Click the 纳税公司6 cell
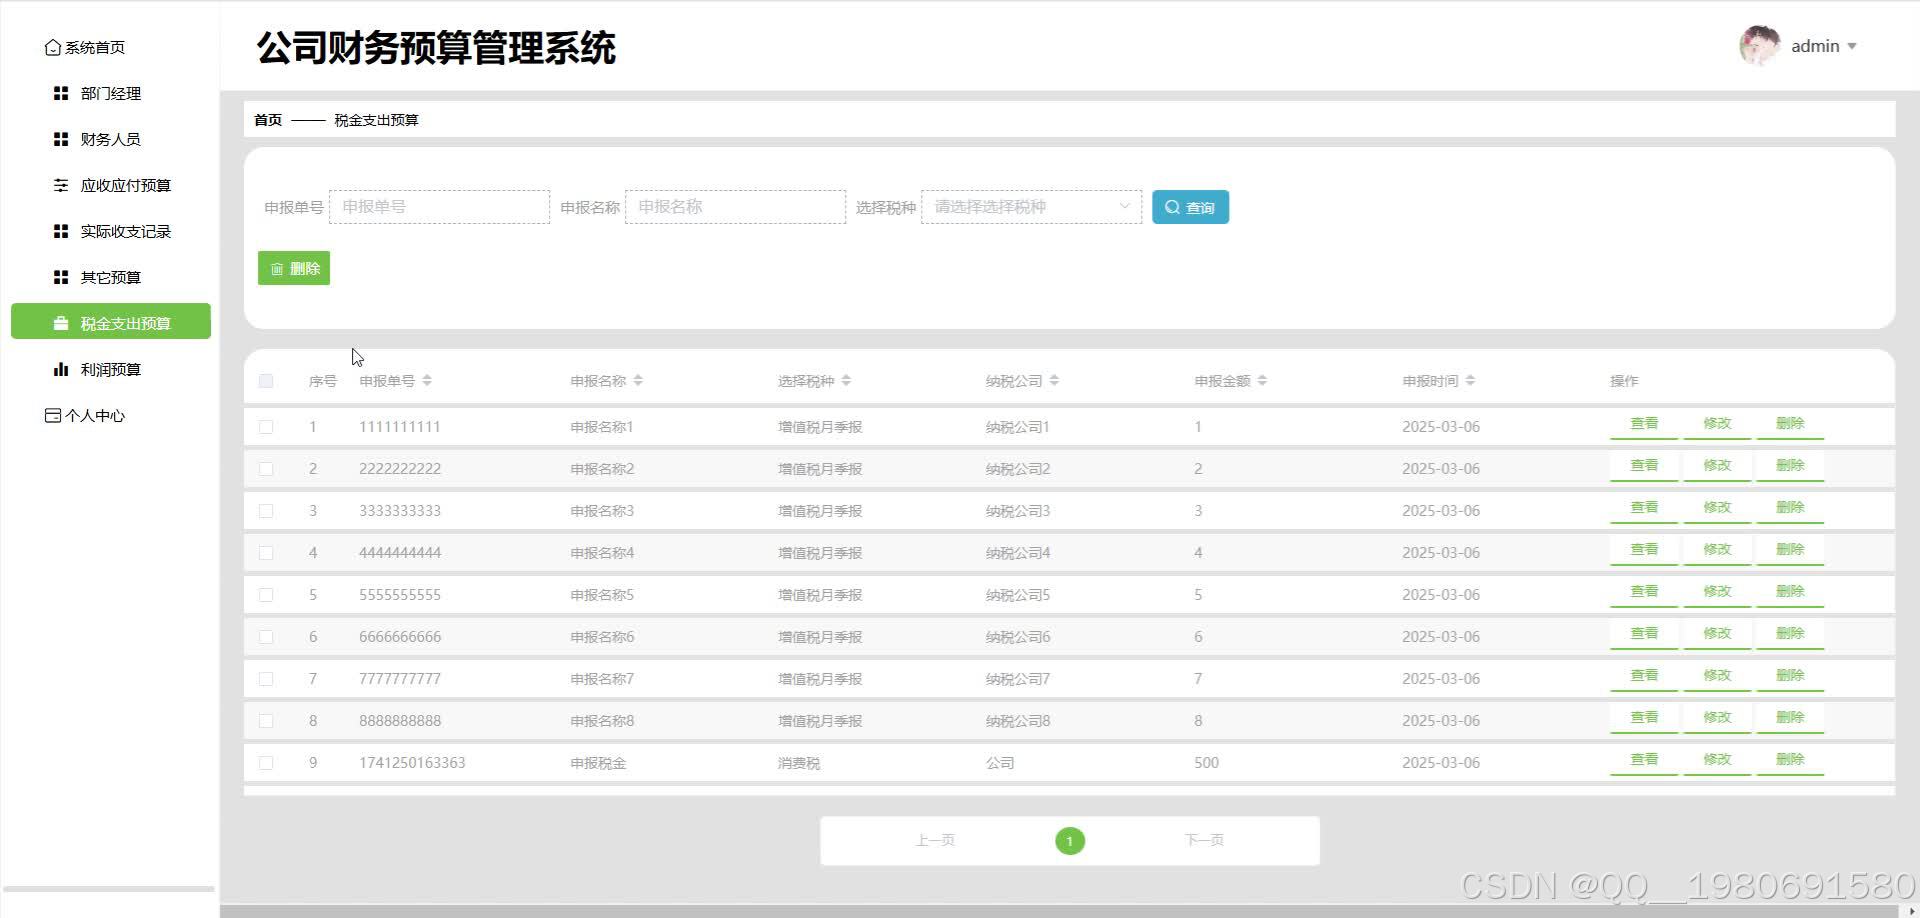The height and width of the screenshot is (918, 1920). click(1018, 637)
